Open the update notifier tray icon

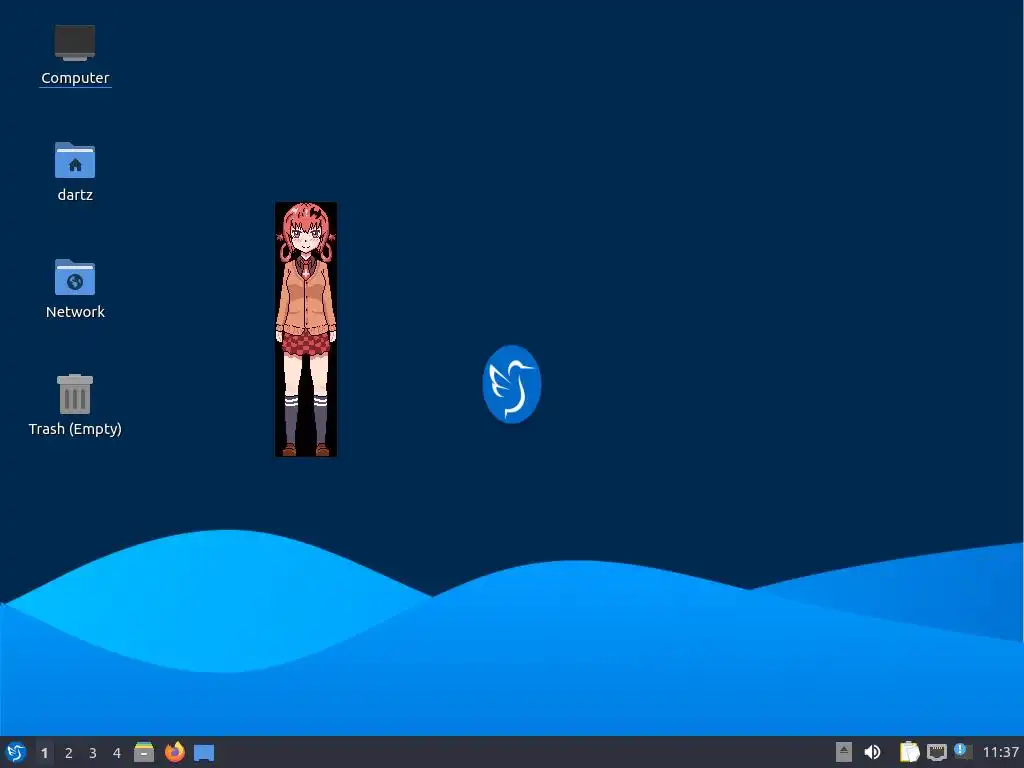tap(963, 752)
